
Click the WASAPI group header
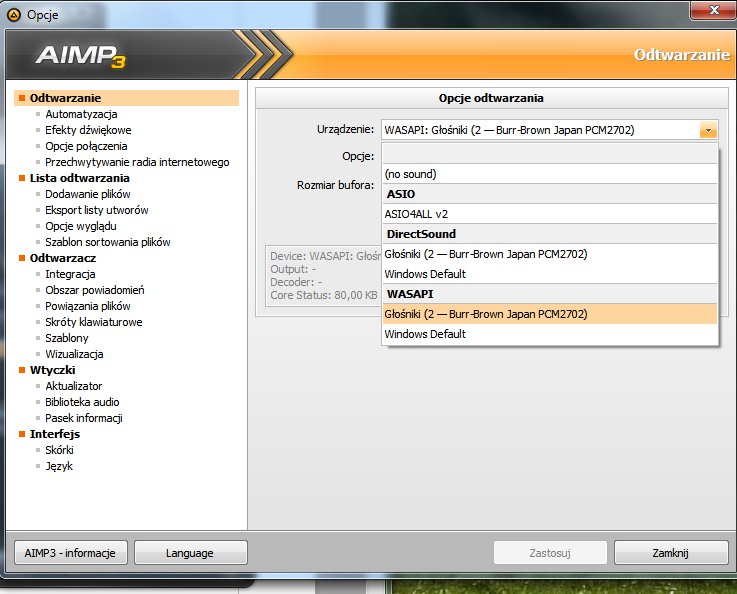[550, 294]
